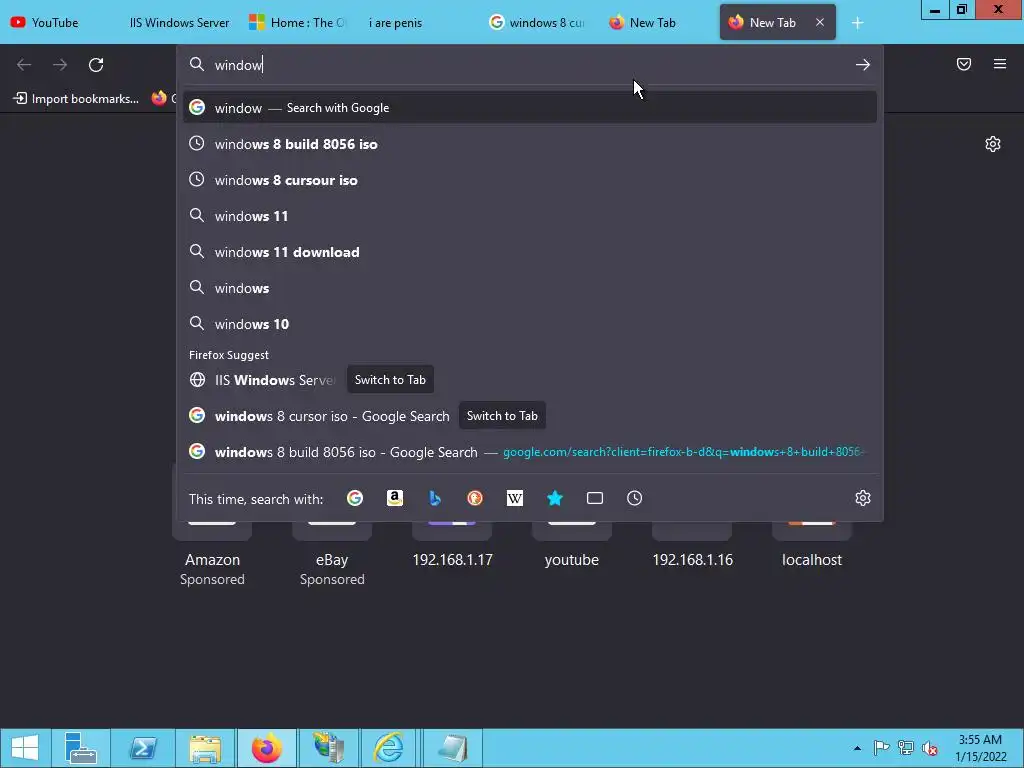The width and height of the screenshot is (1024, 768).
Task: Search this time with Wikipedia icon
Action: click(515, 498)
